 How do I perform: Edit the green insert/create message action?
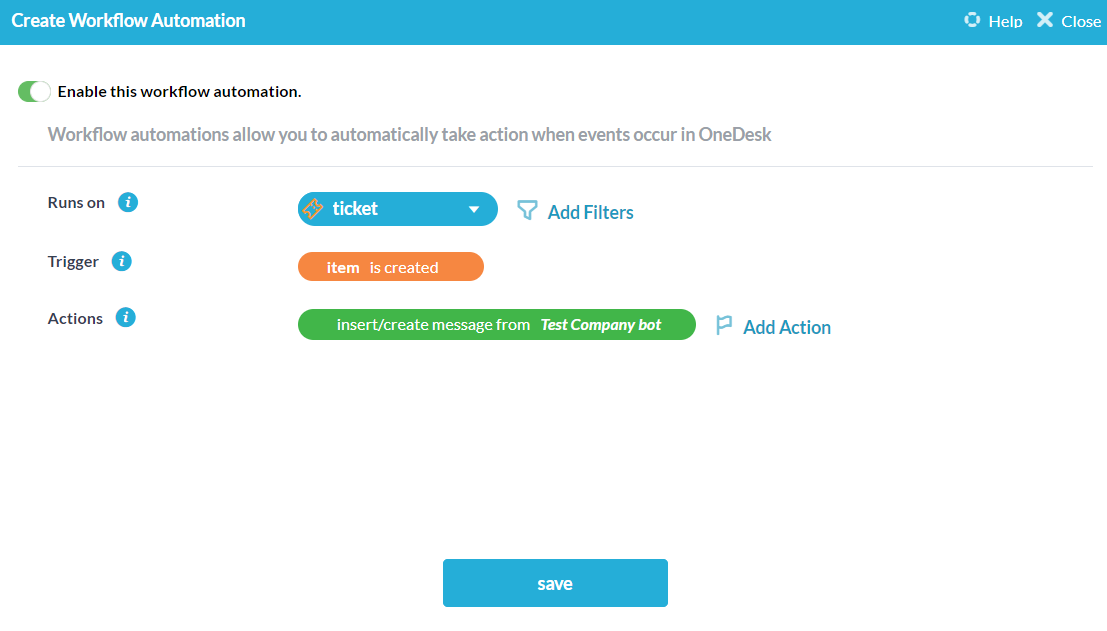433,325
